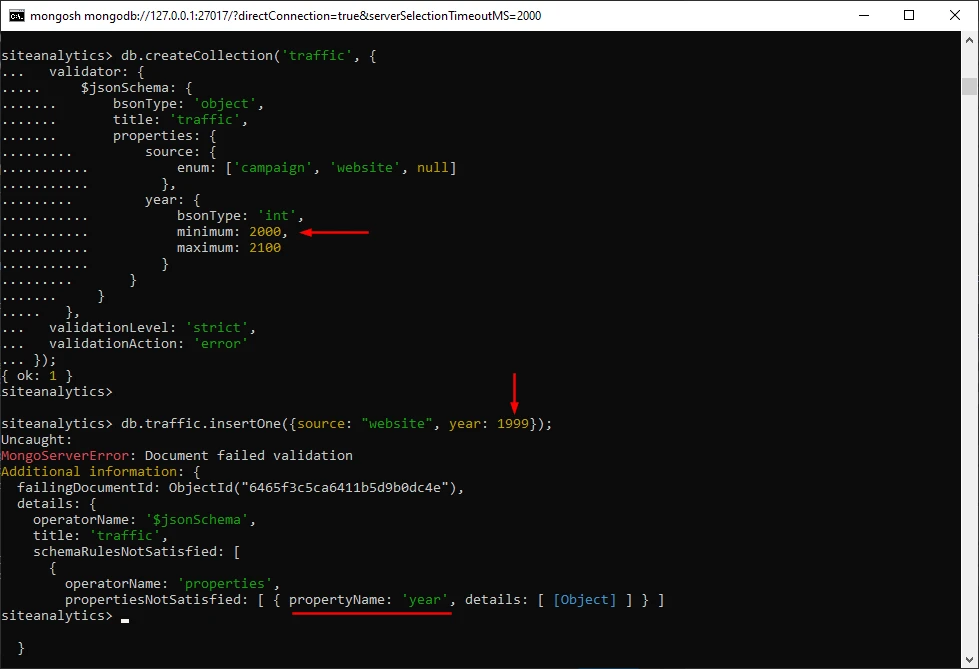The image size is (979, 669).
Task: Click the 'traffic' collection name in createCollection
Action: tap(317, 56)
